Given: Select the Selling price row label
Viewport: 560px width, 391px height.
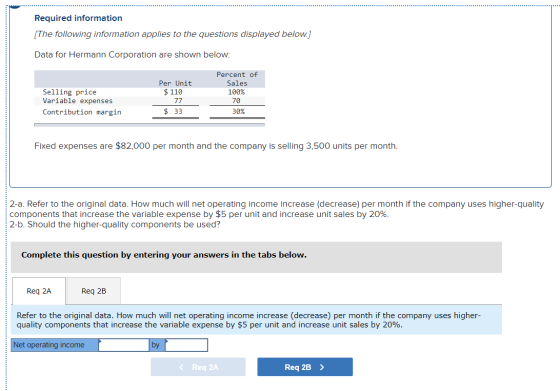Looking at the screenshot, I should coord(69,92).
